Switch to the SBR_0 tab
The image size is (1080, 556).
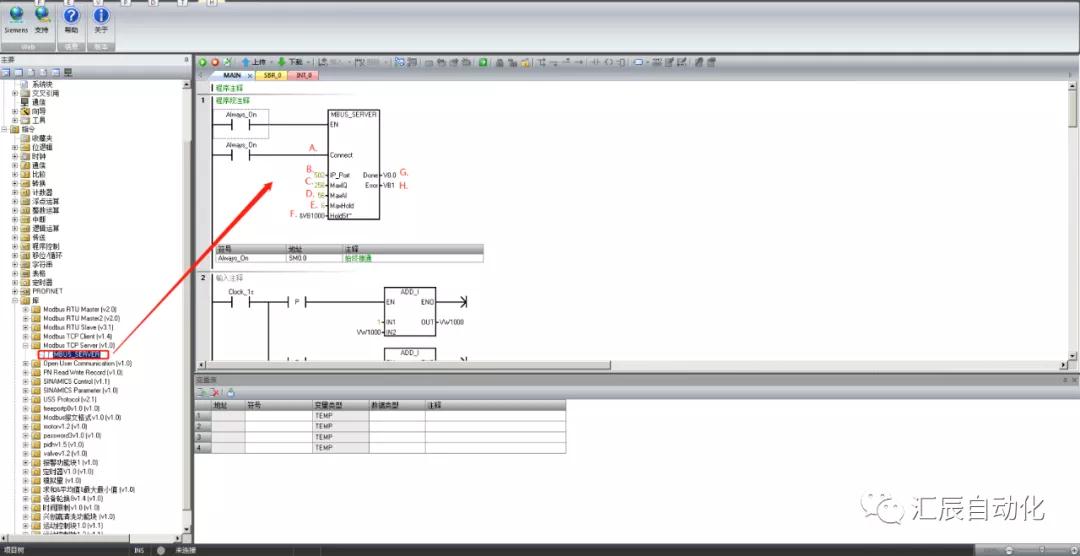tap(273, 75)
